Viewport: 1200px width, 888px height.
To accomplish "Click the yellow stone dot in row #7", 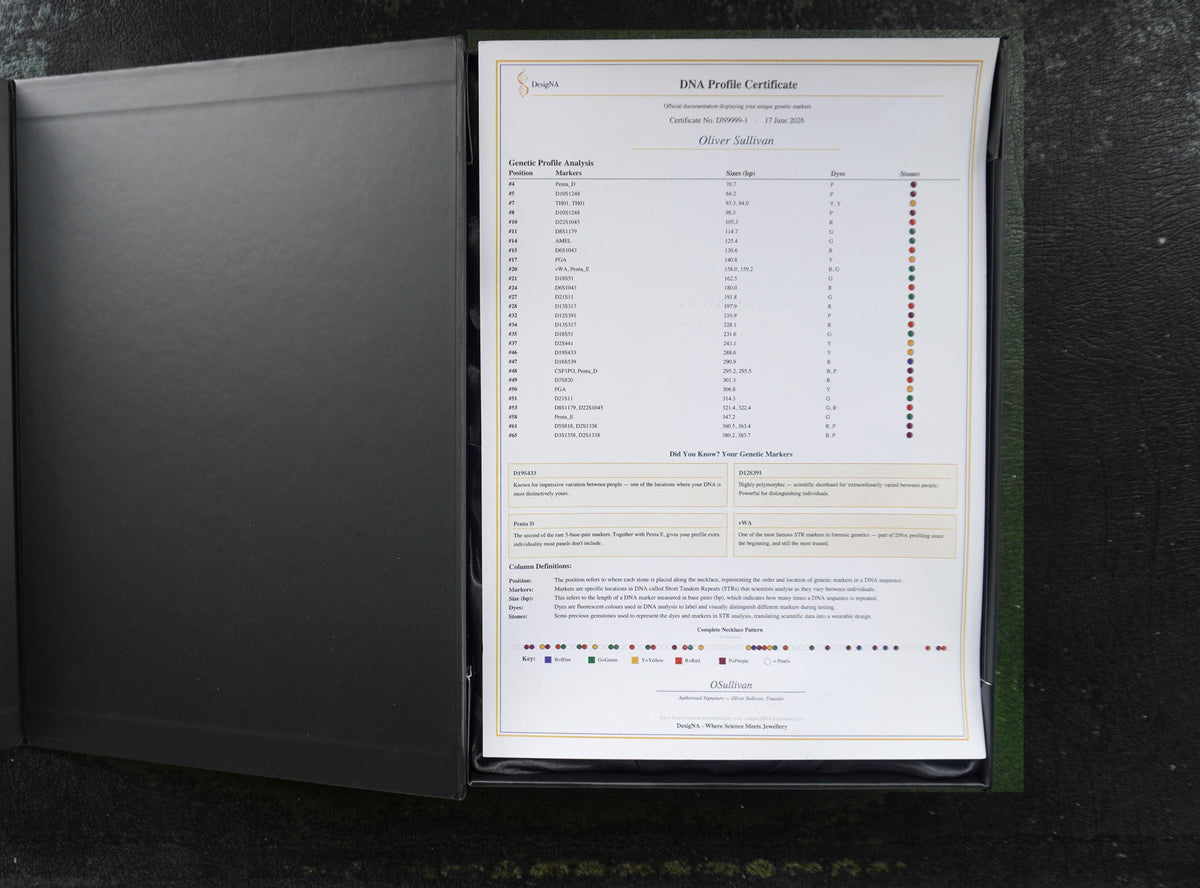I will (x=913, y=203).
